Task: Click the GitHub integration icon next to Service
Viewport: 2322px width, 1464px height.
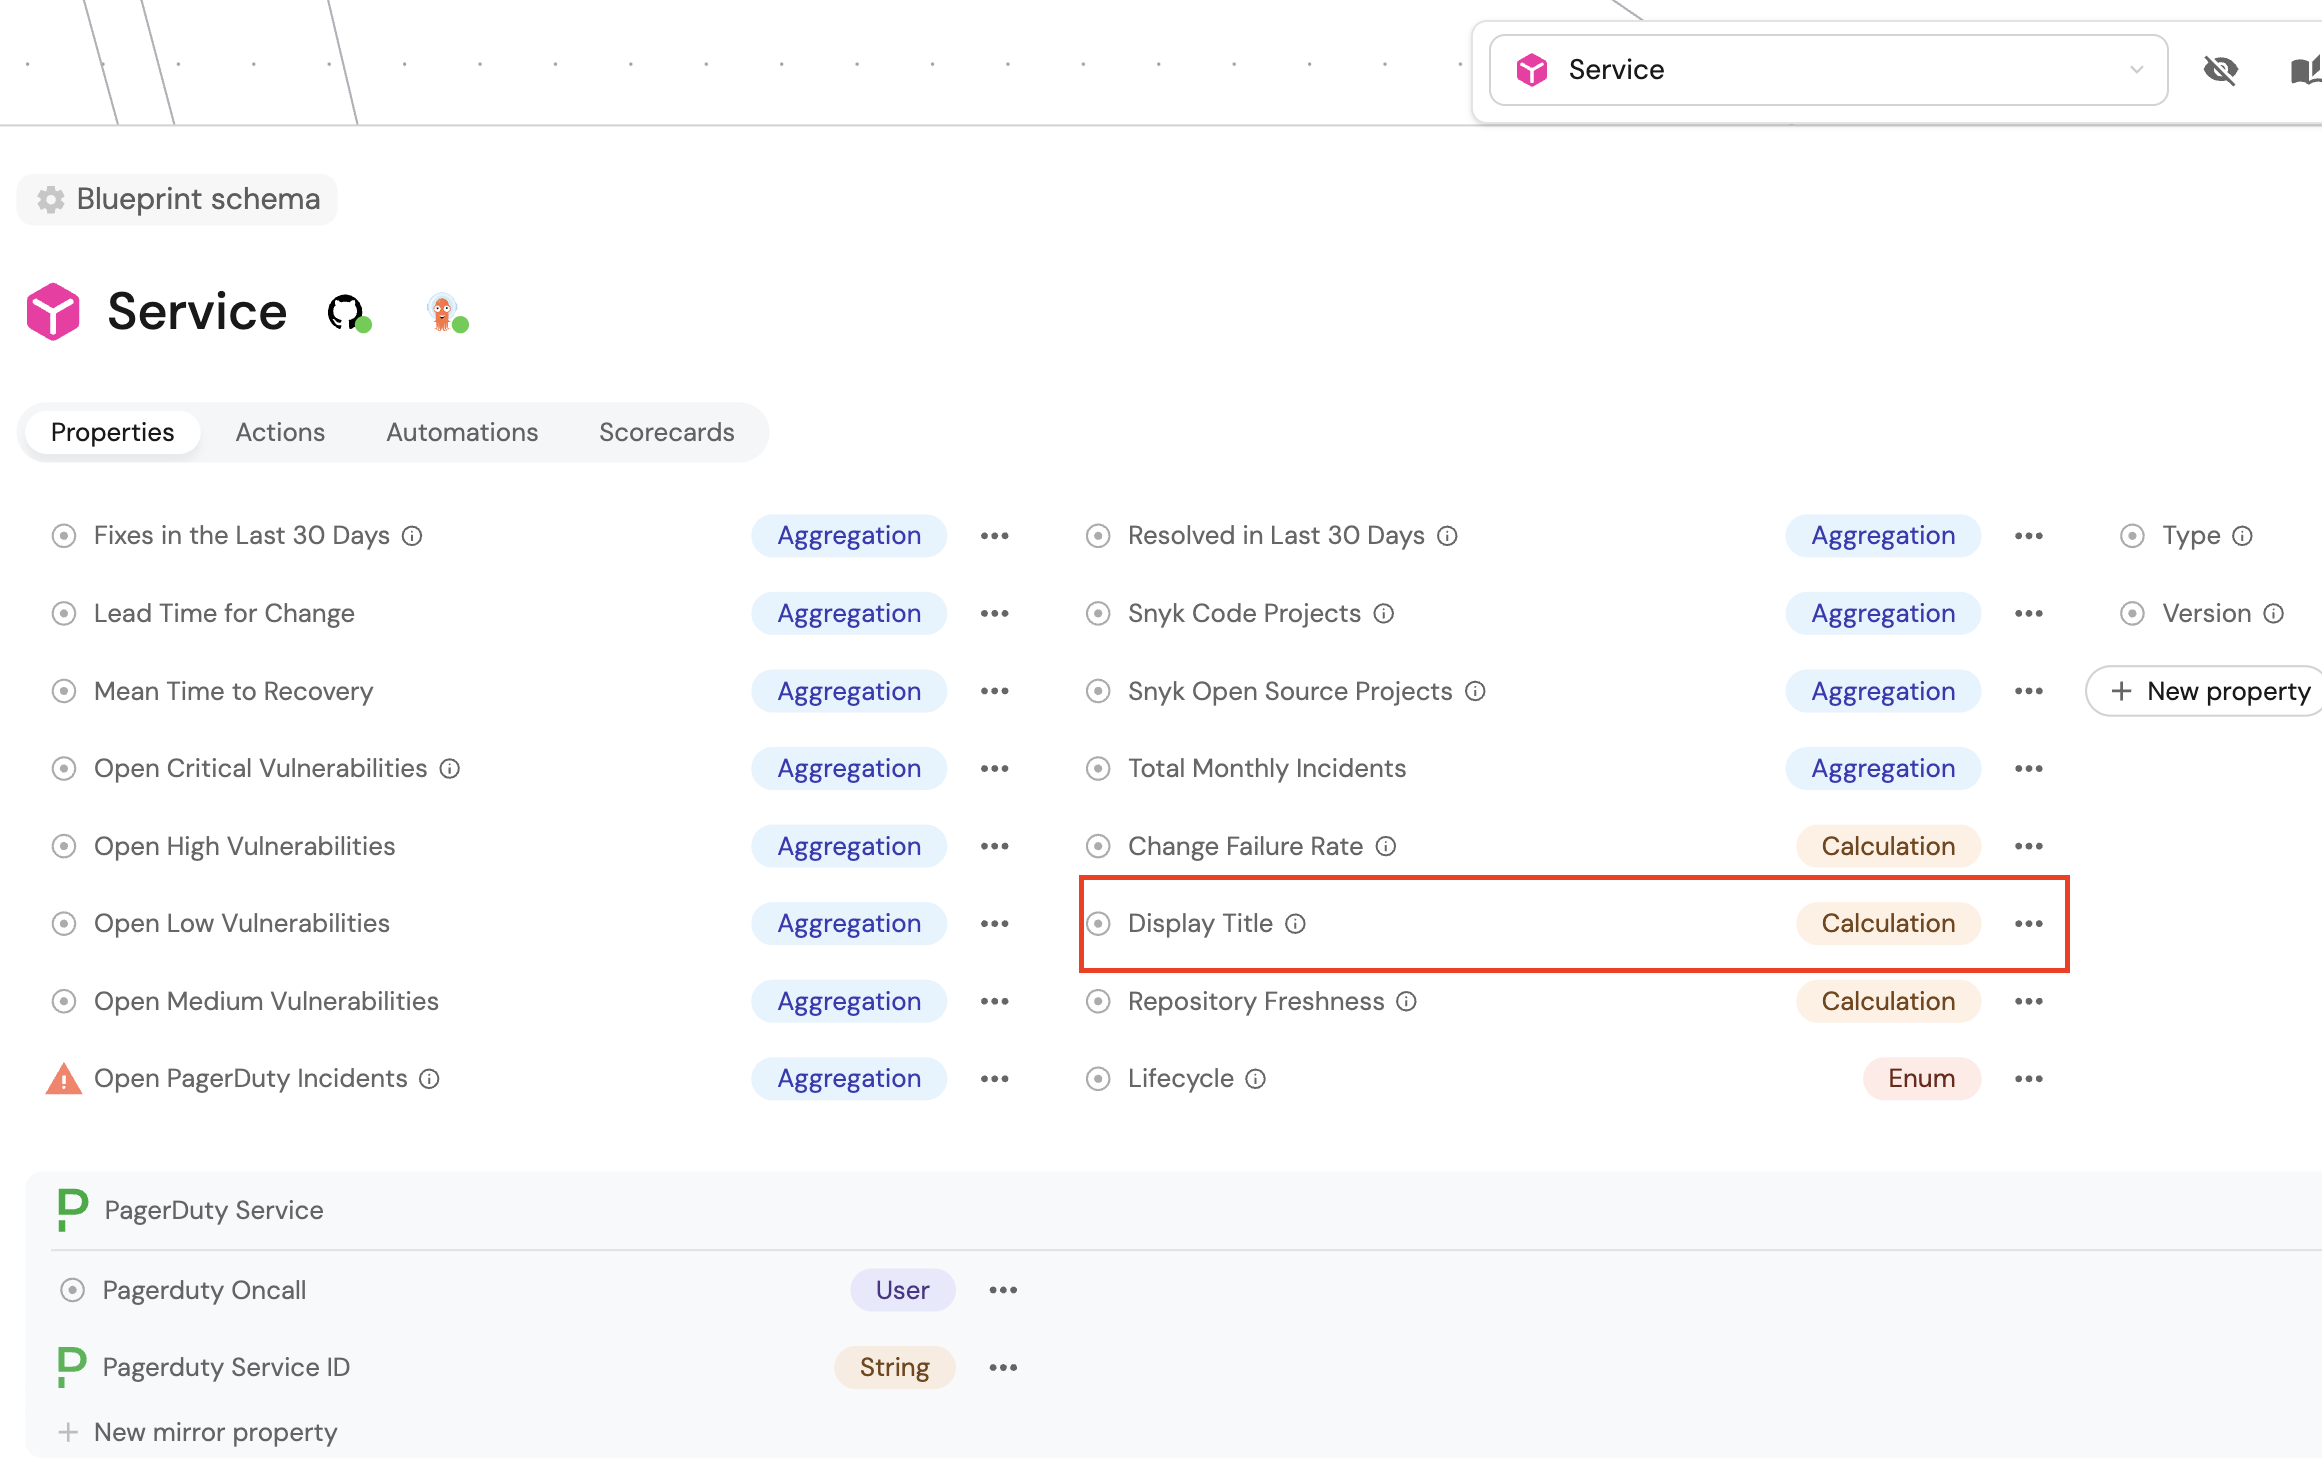Action: click(346, 312)
